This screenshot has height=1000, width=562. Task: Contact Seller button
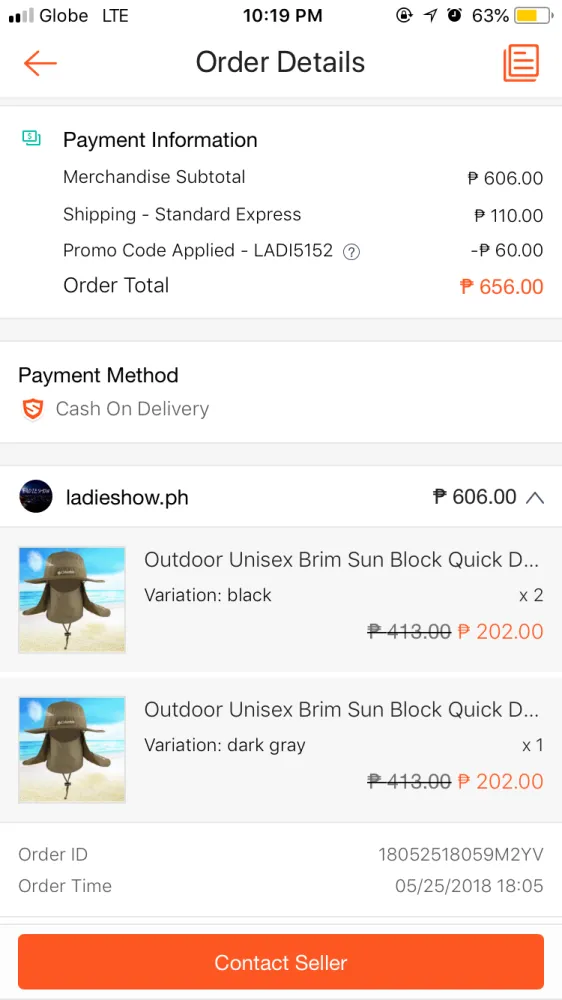pyautogui.click(x=281, y=962)
